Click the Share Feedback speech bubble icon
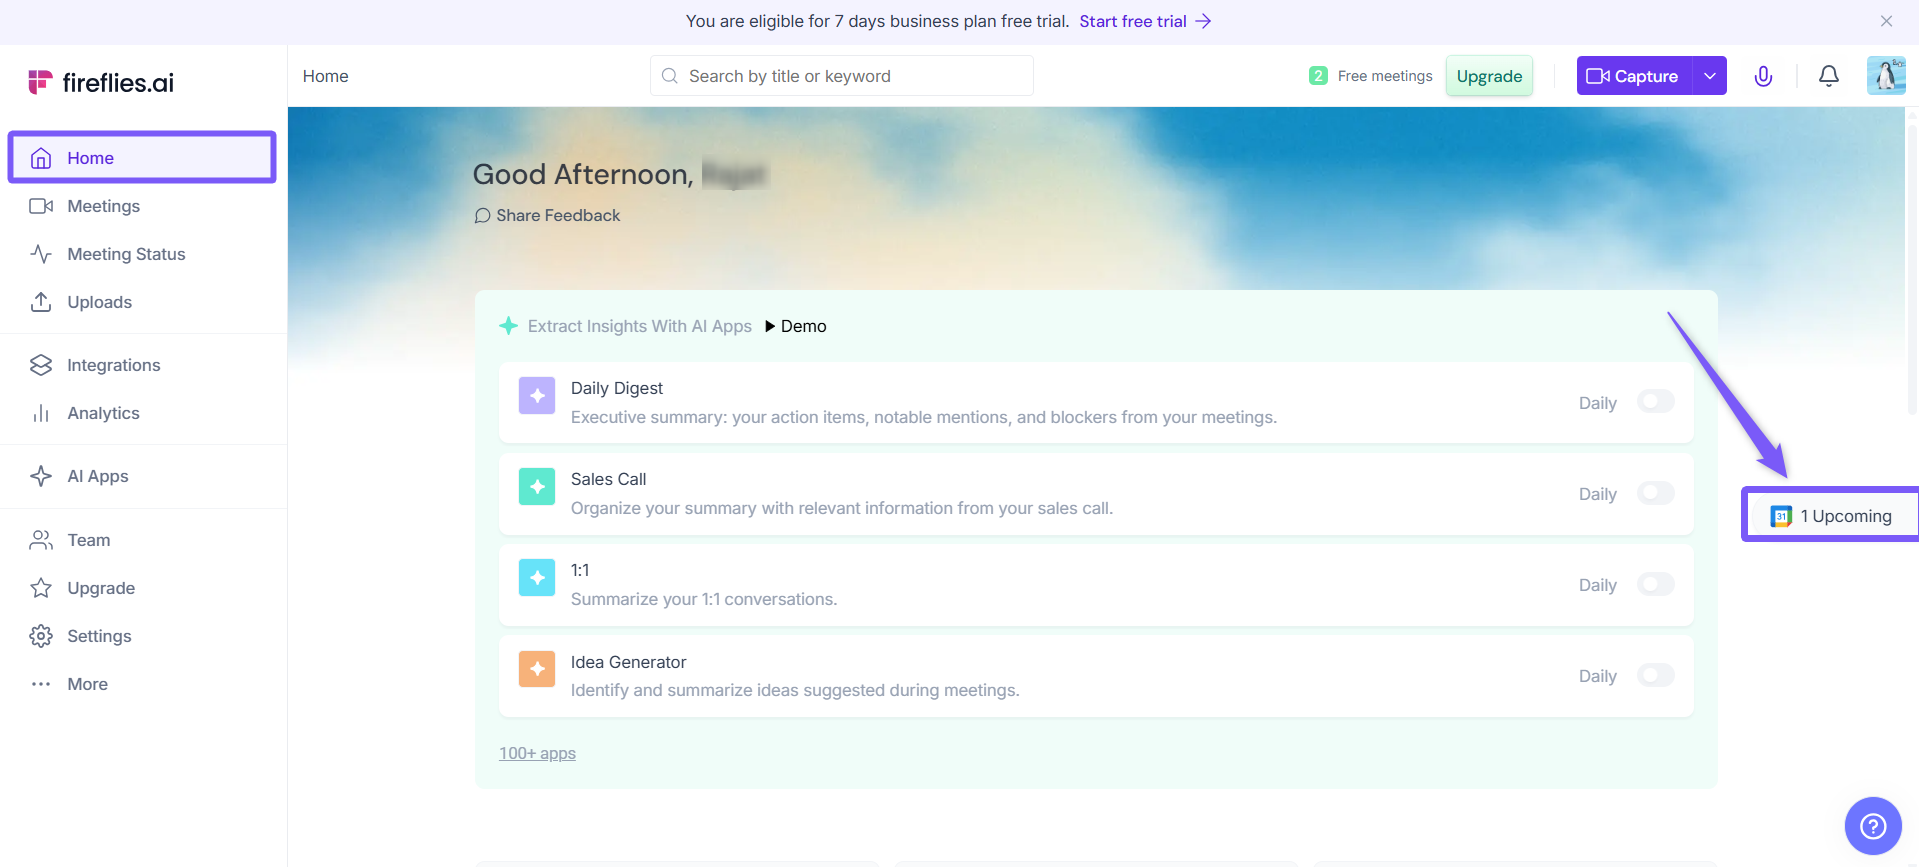 [x=482, y=216]
